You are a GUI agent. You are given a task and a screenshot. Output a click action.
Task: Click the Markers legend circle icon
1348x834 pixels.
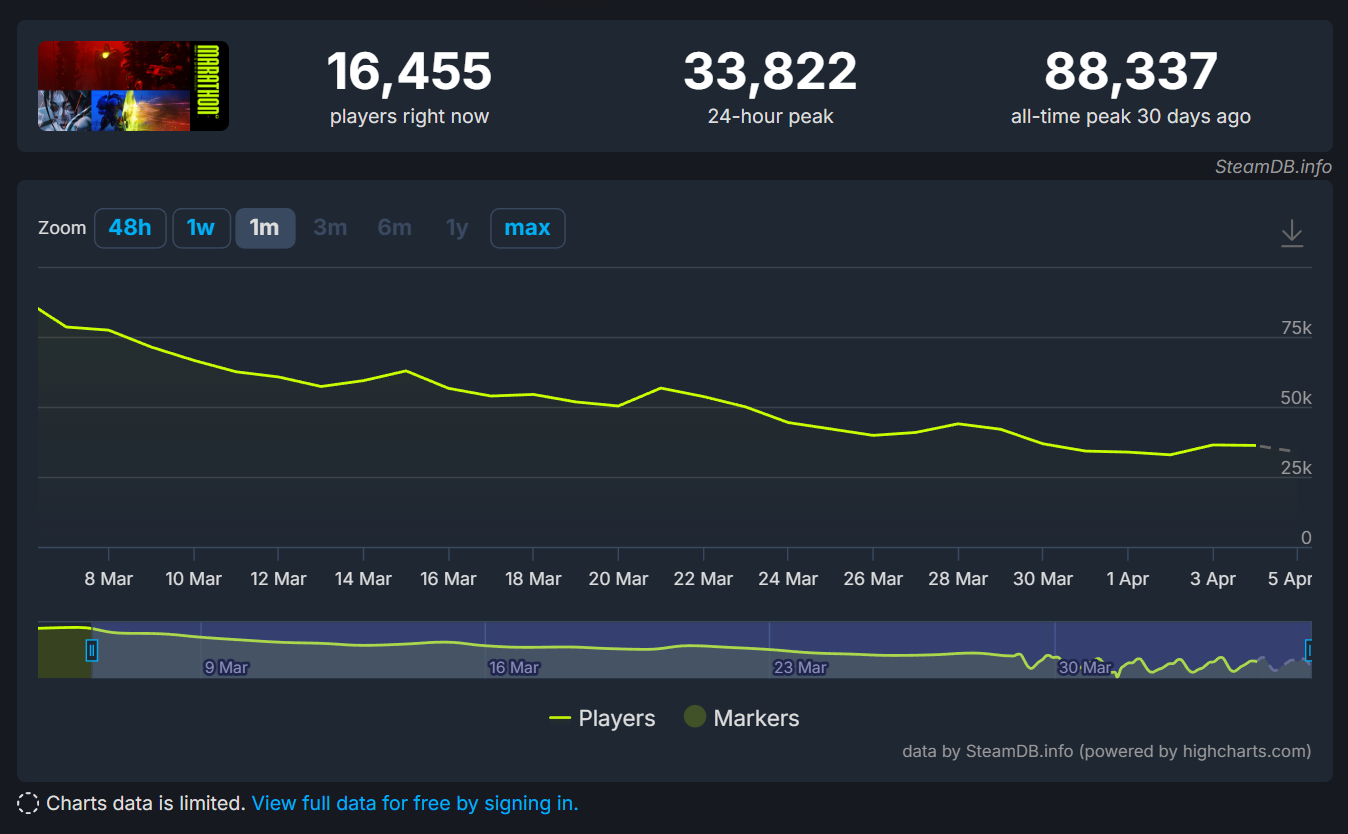point(695,717)
